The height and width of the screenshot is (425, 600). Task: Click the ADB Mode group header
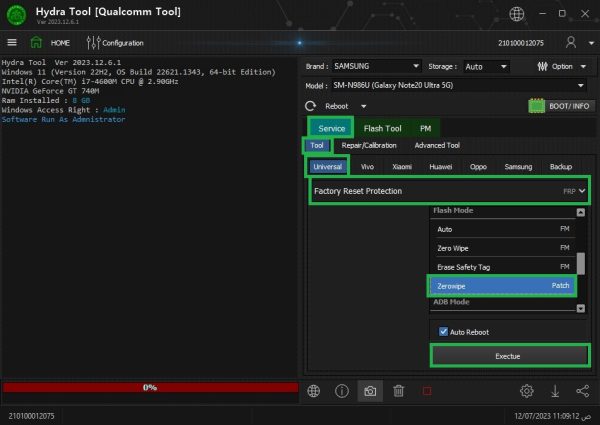451,302
